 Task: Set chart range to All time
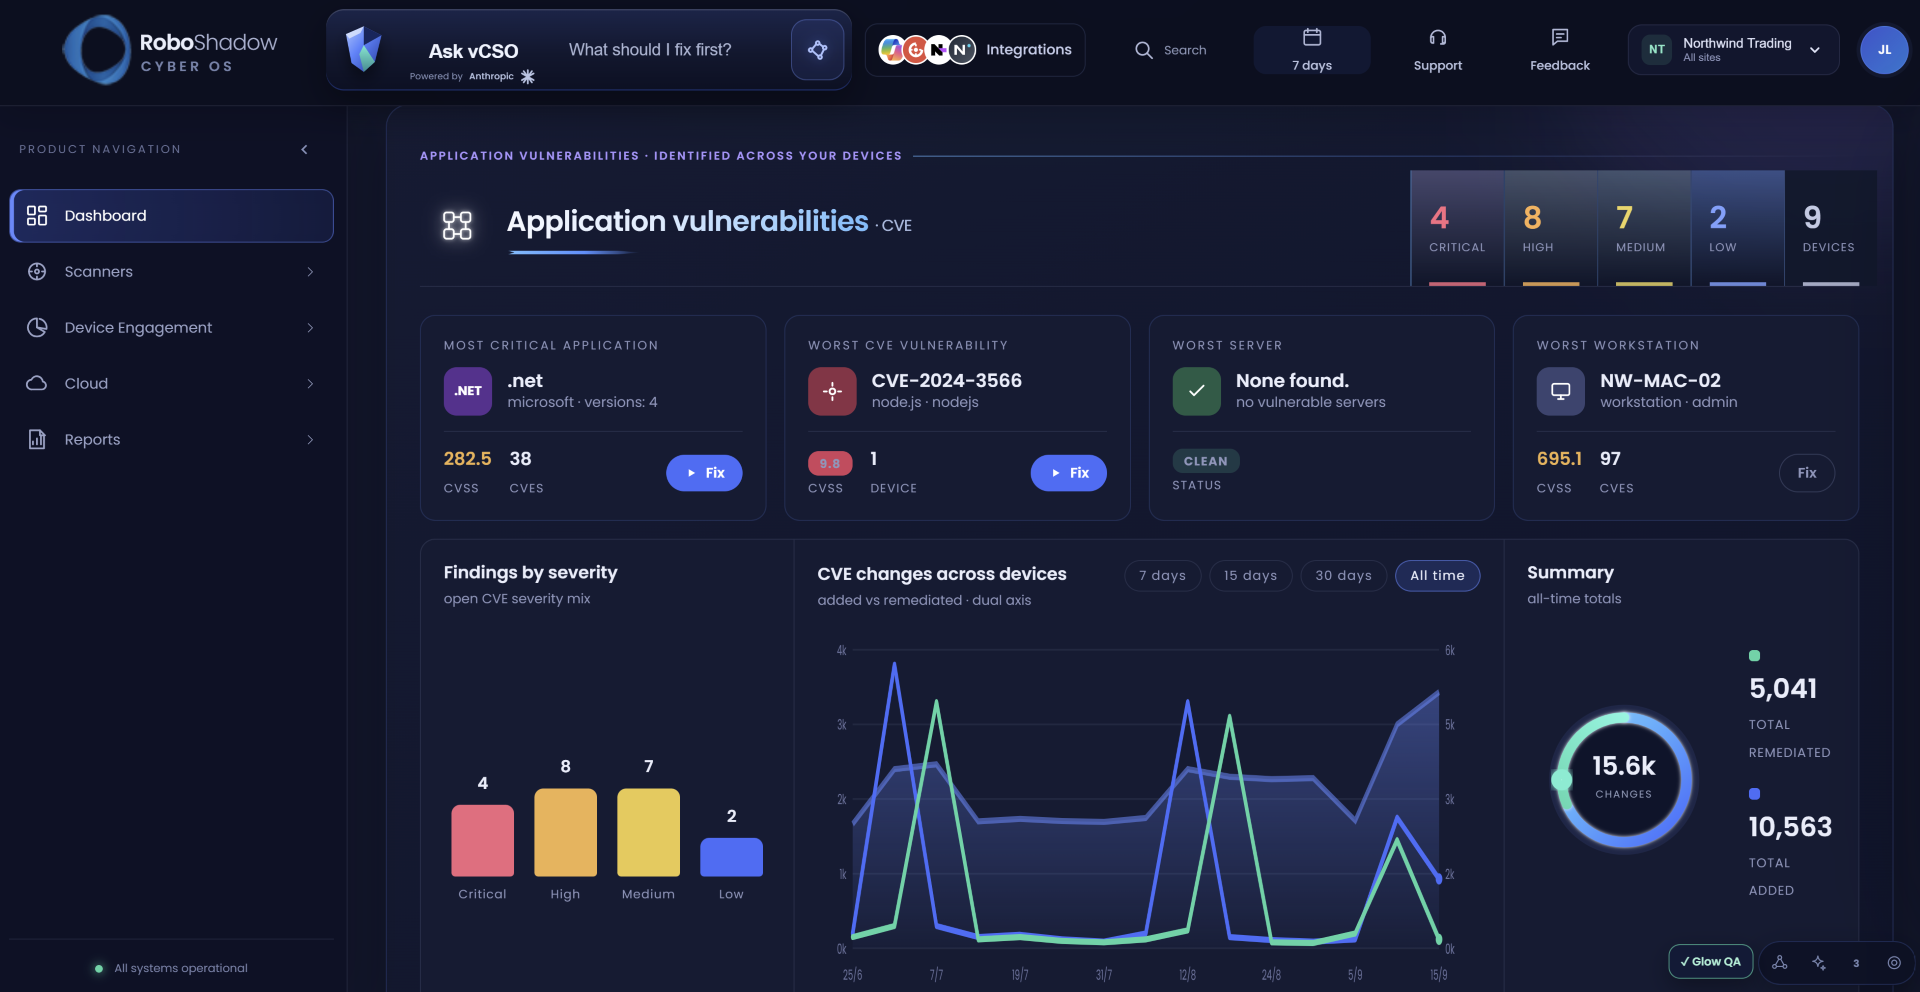1438,576
